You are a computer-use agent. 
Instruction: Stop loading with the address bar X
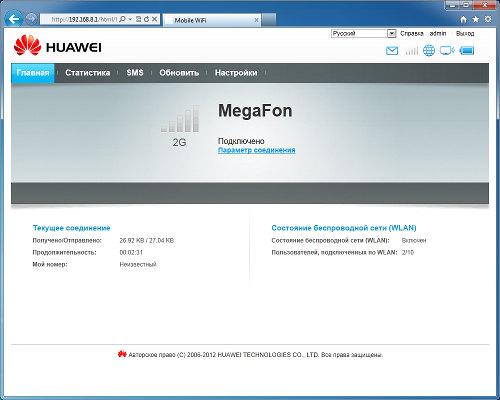154,19
